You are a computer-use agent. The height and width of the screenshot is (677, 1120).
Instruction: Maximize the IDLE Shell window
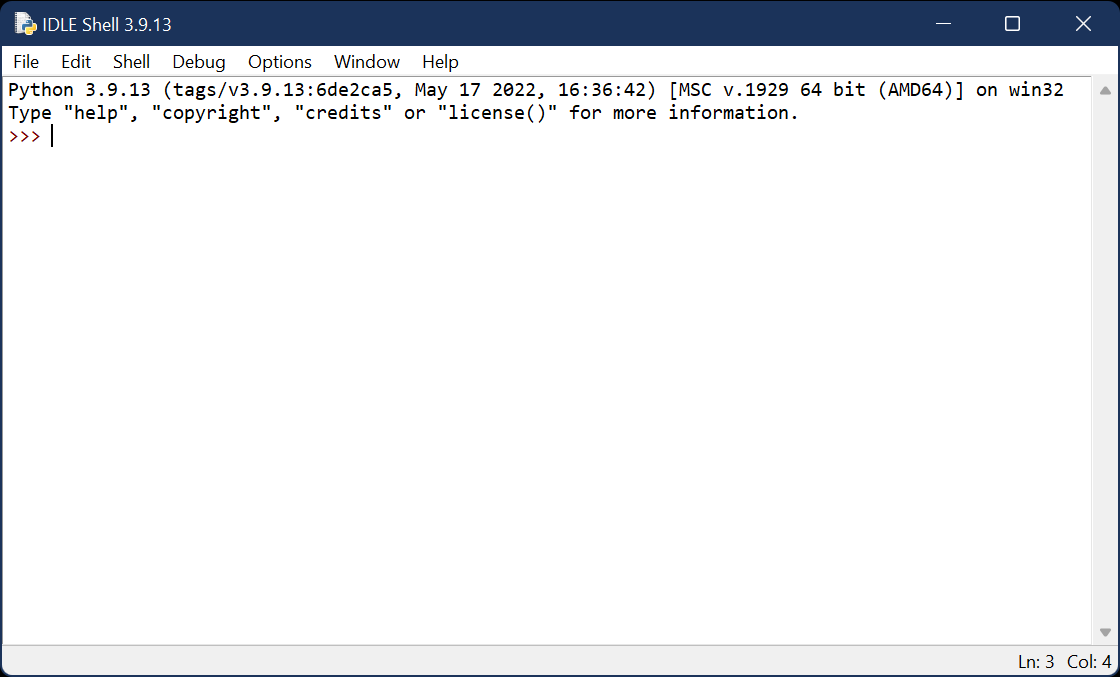(1012, 24)
